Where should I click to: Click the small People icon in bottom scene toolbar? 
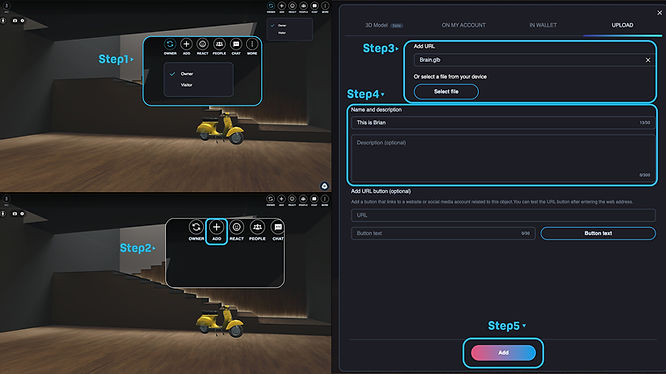(303, 200)
